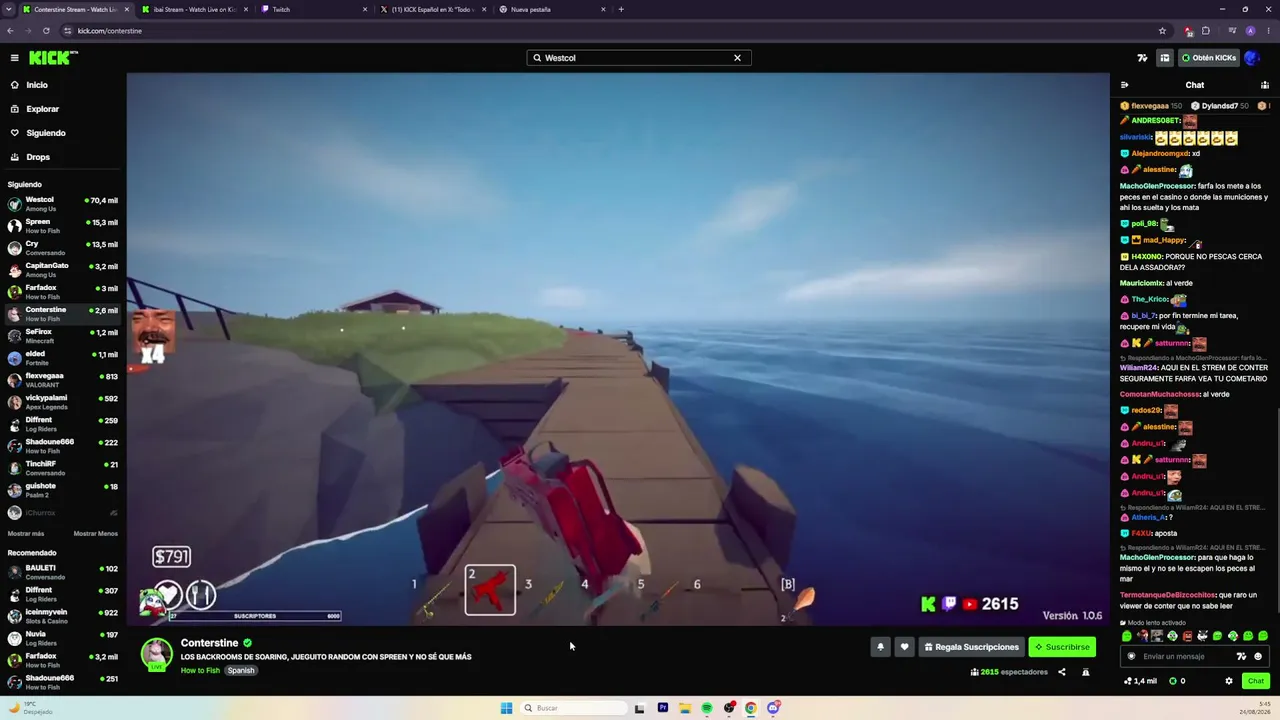1280x720 pixels.
Task: Report stream using the siren icon
Action: pos(1086,673)
